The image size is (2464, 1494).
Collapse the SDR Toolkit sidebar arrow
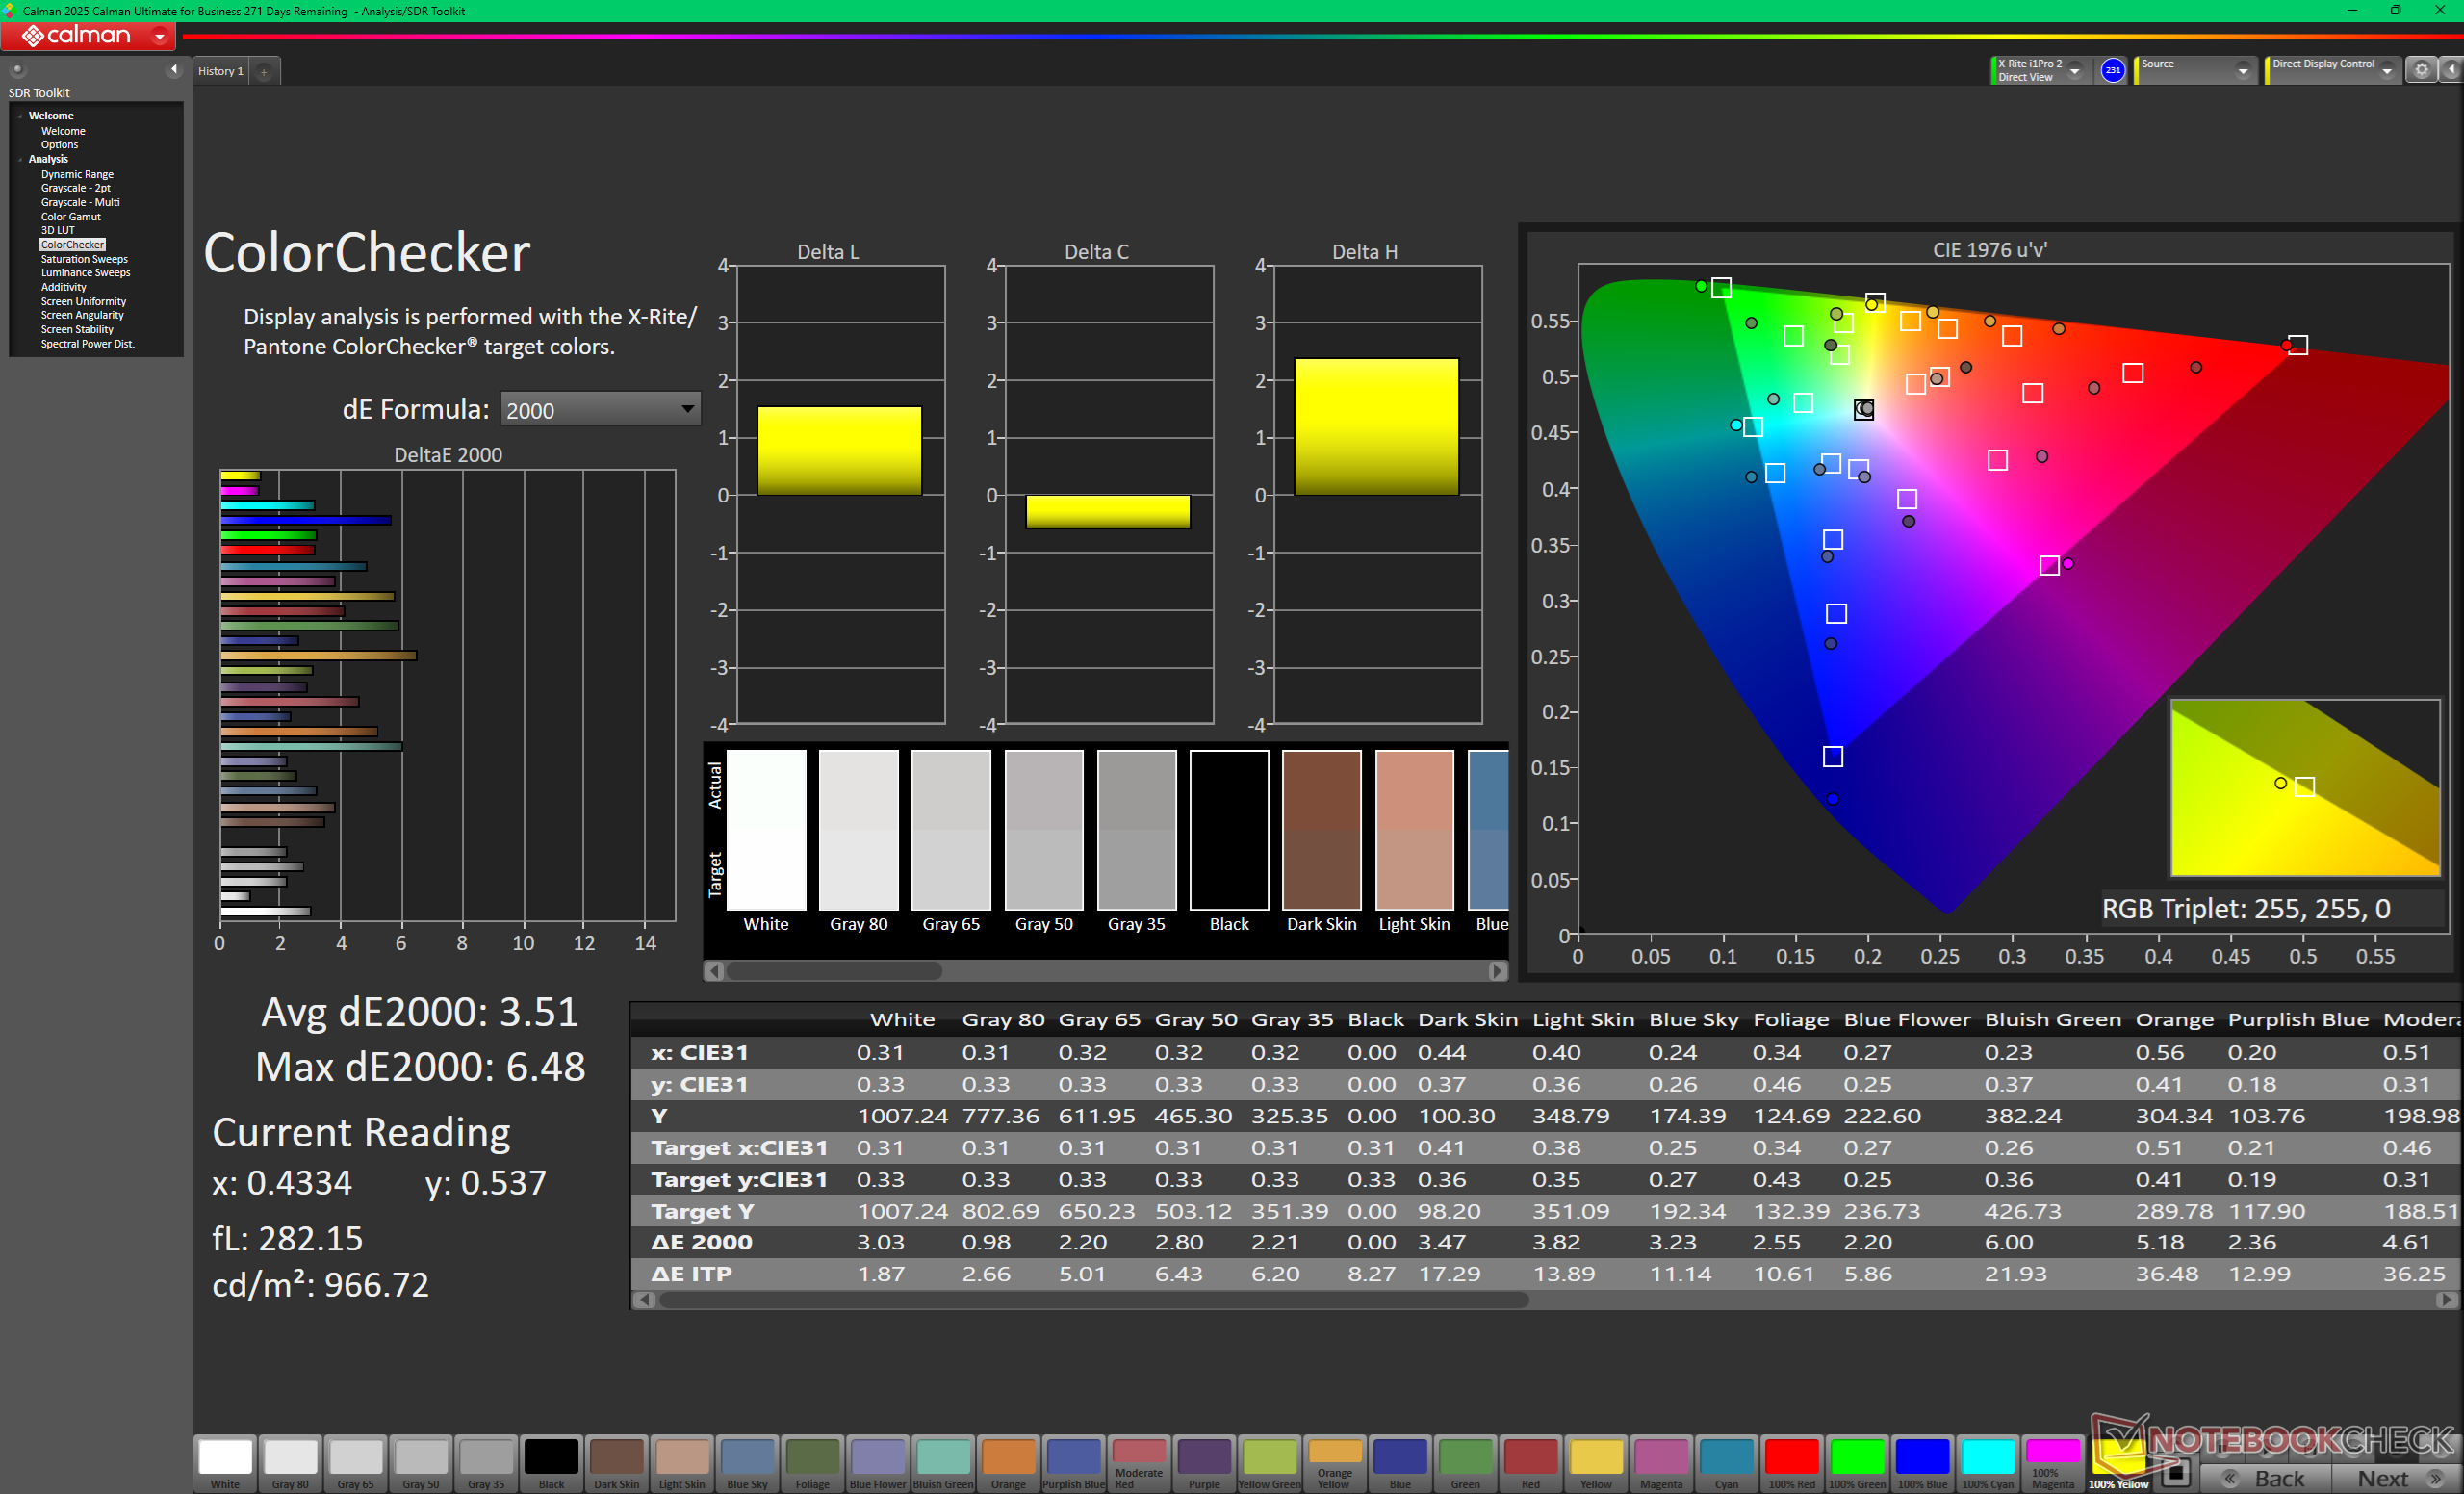(x=174, y=69)
